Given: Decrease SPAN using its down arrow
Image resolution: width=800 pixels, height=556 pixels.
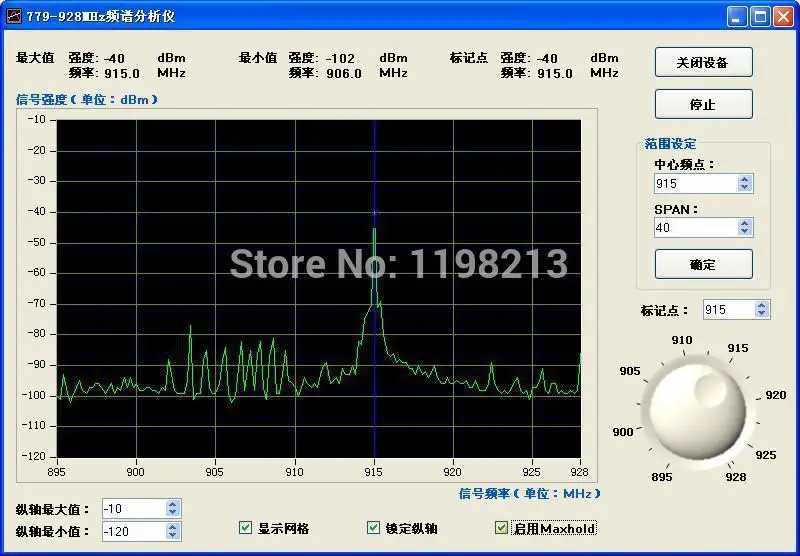Looking at the screenshot, I should (x=744, y=232).
